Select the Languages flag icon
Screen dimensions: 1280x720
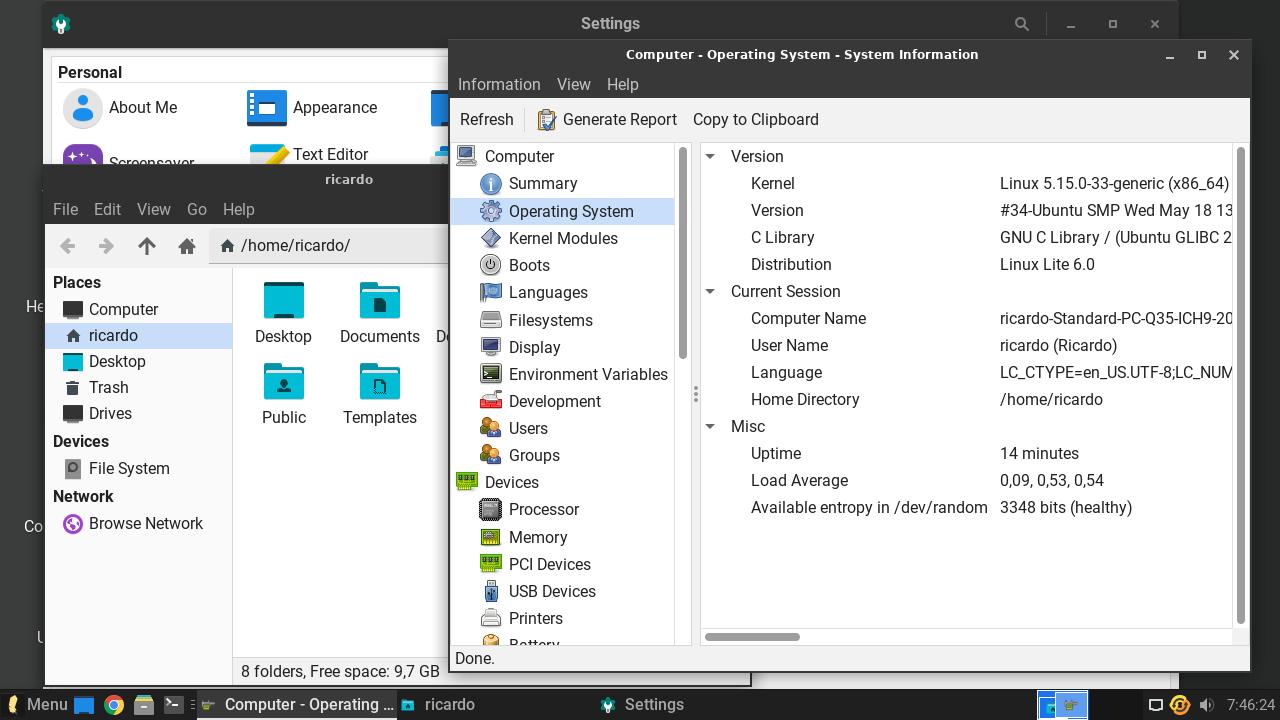[x=490, y=292]
